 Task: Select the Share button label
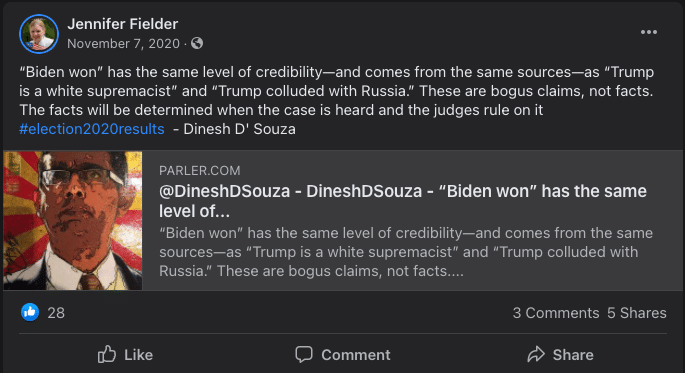573,355
